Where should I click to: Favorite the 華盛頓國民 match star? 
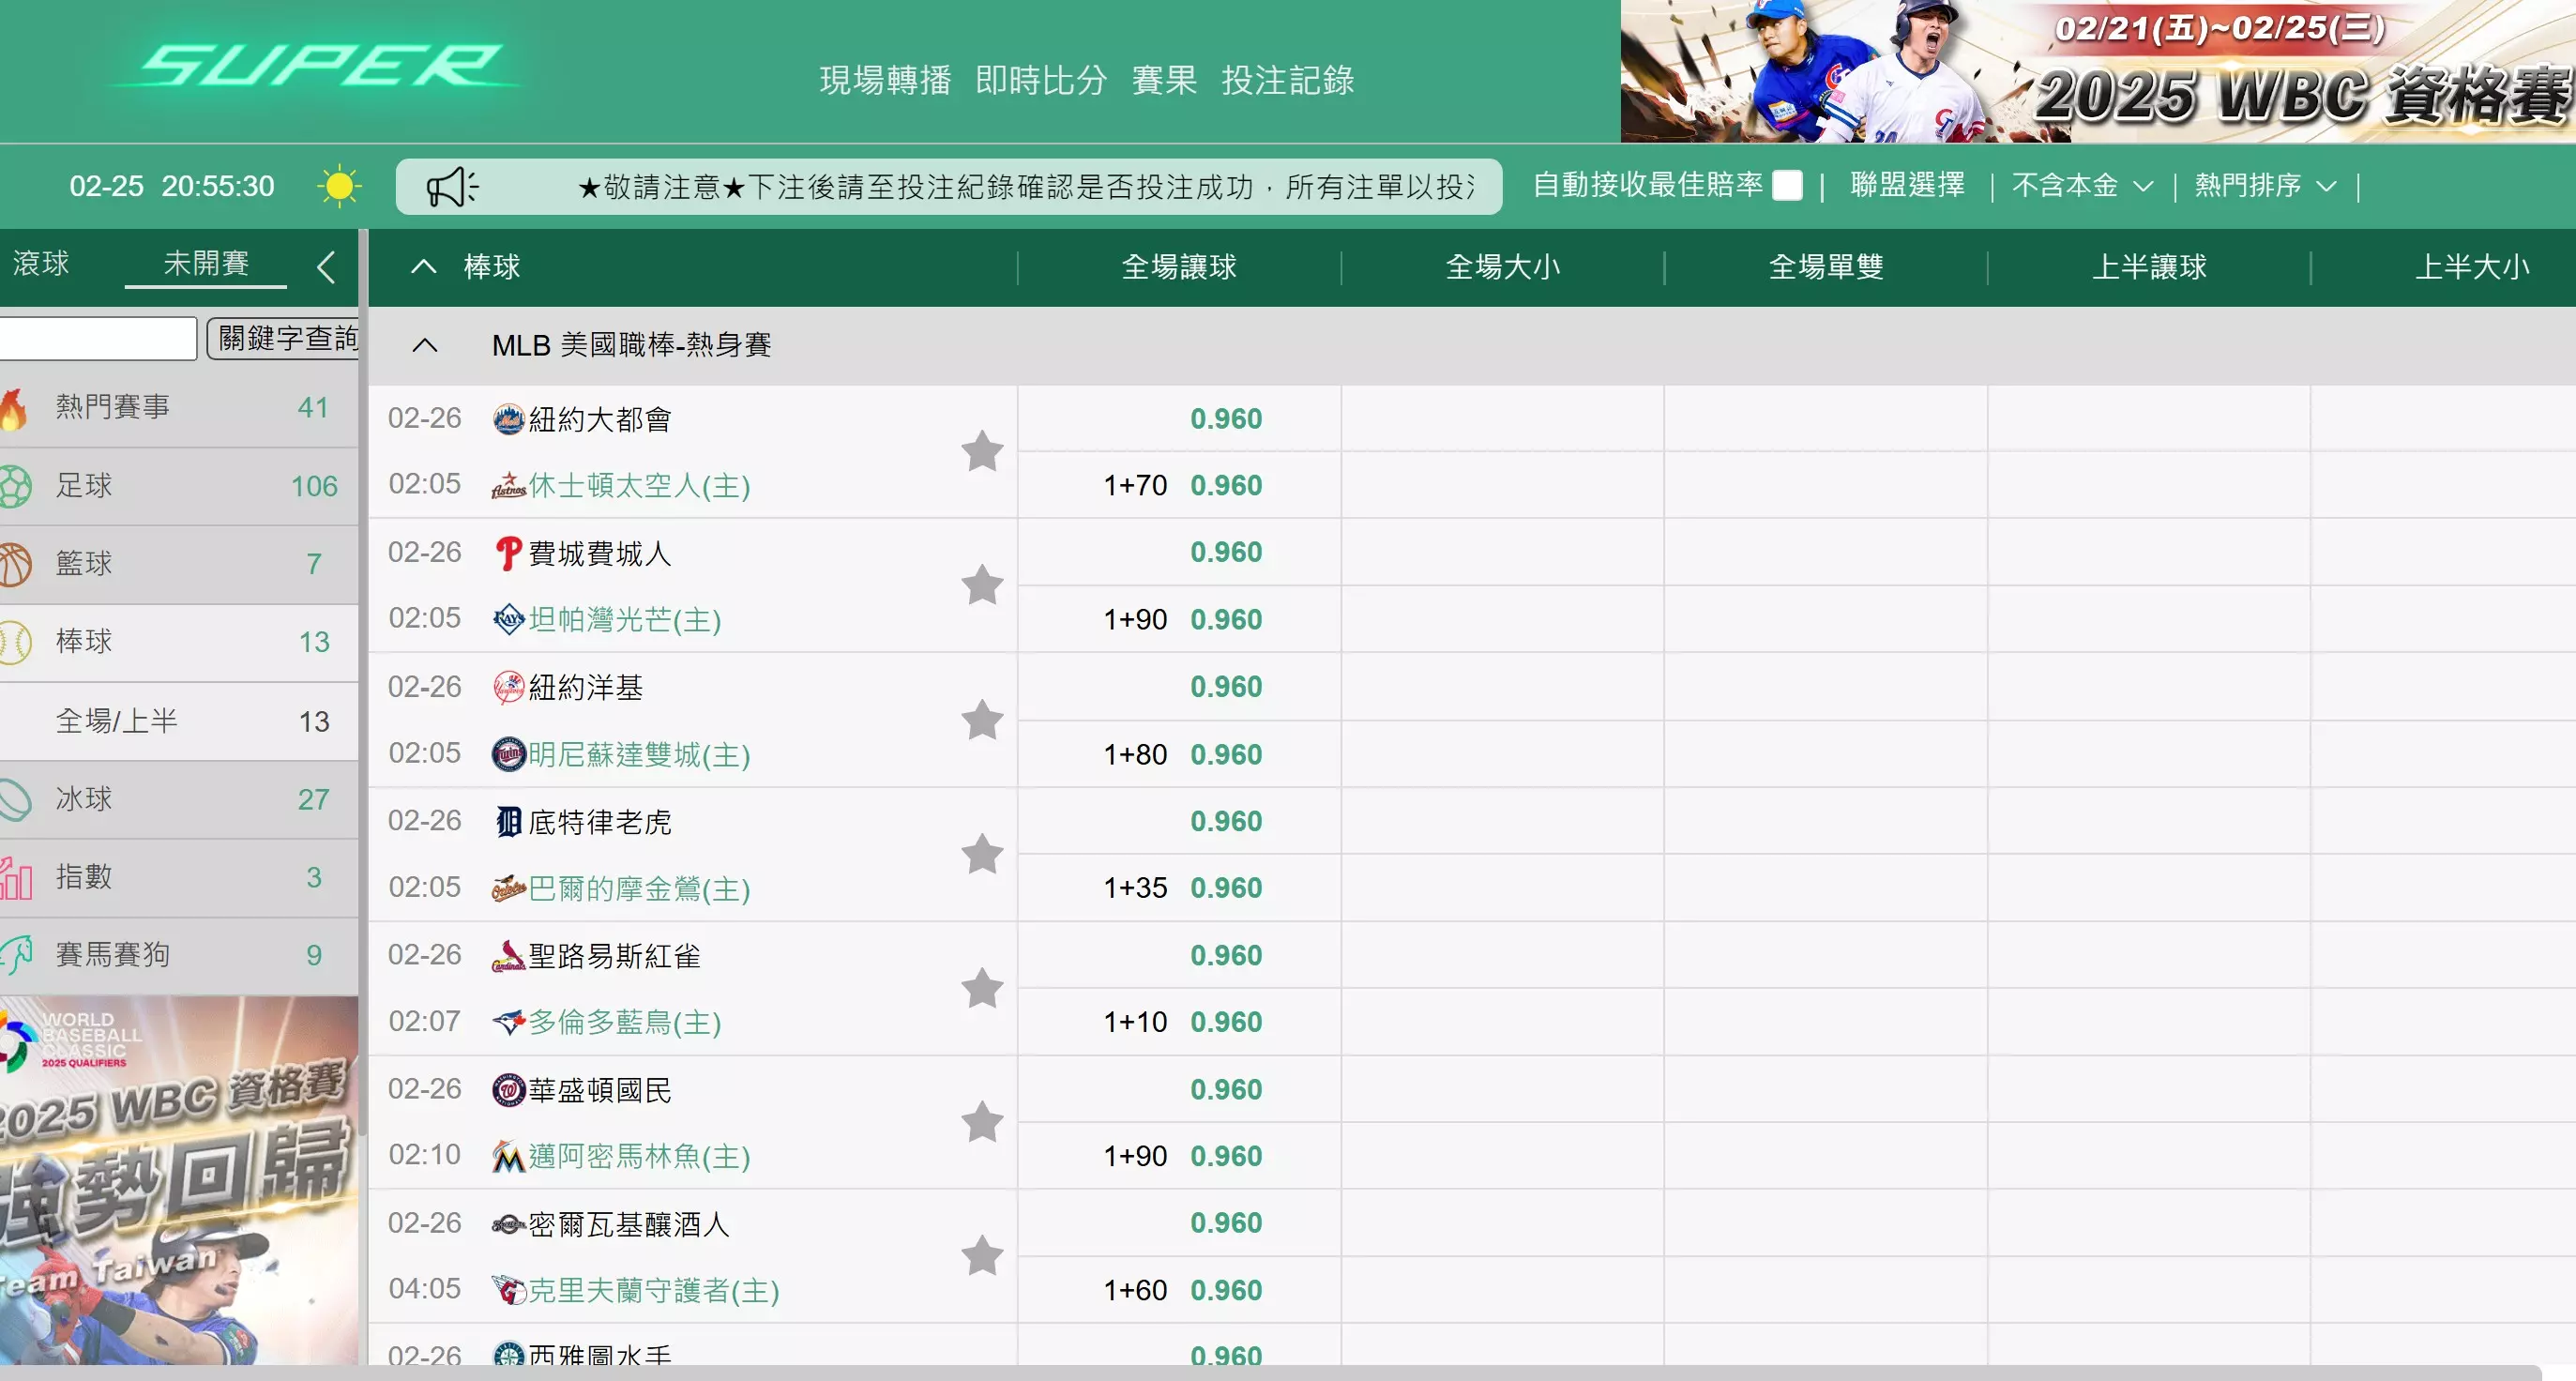pos(982,1122)
